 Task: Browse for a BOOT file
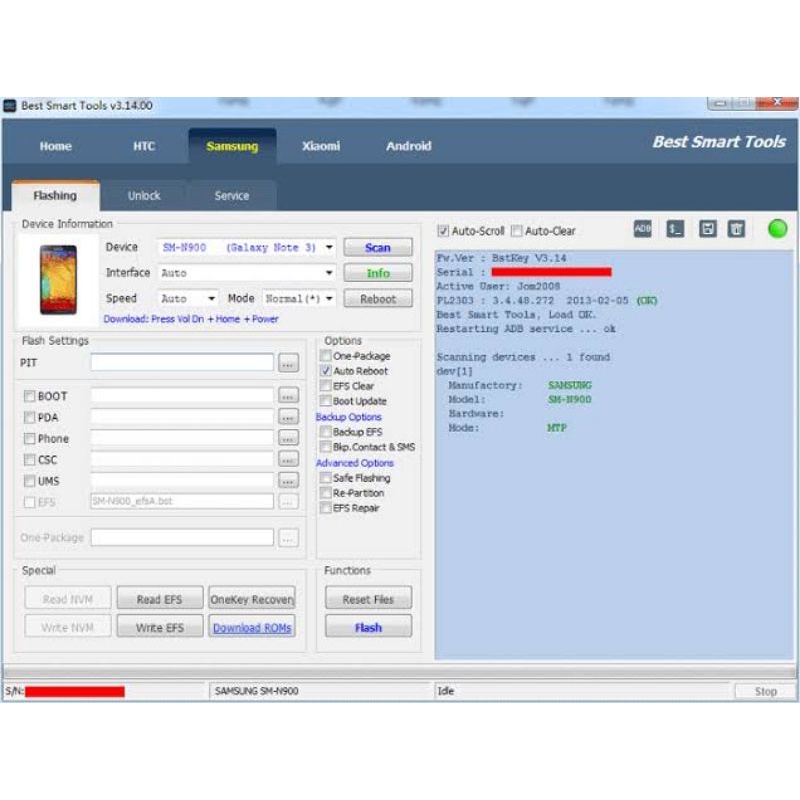click(x=288, y=395)
